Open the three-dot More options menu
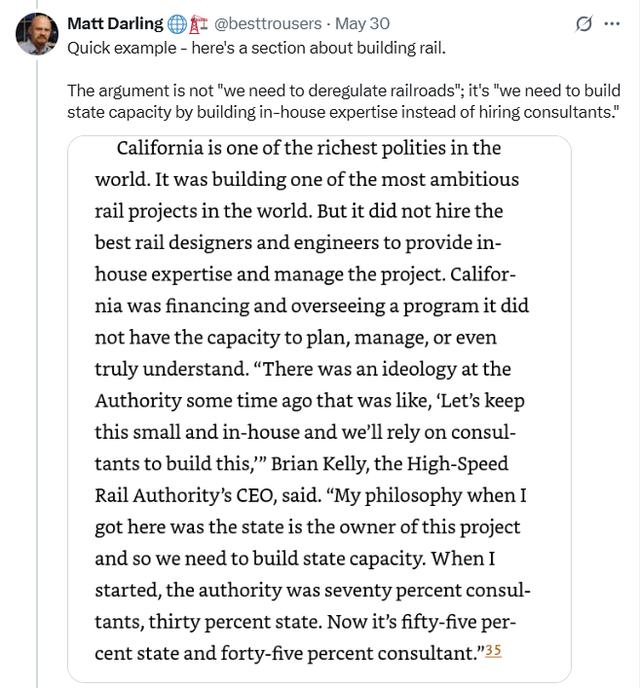Screen dimensions: 640x688 click(x=612, y=24)
